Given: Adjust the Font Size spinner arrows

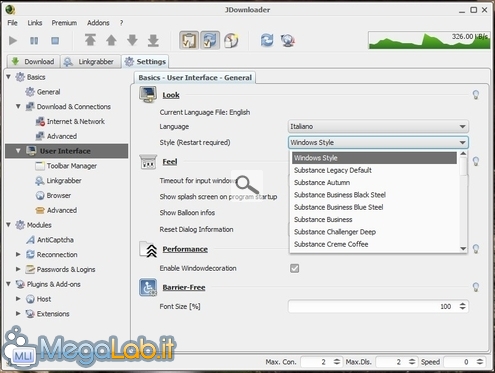Looking at the screenshot, I should (462, 306).
